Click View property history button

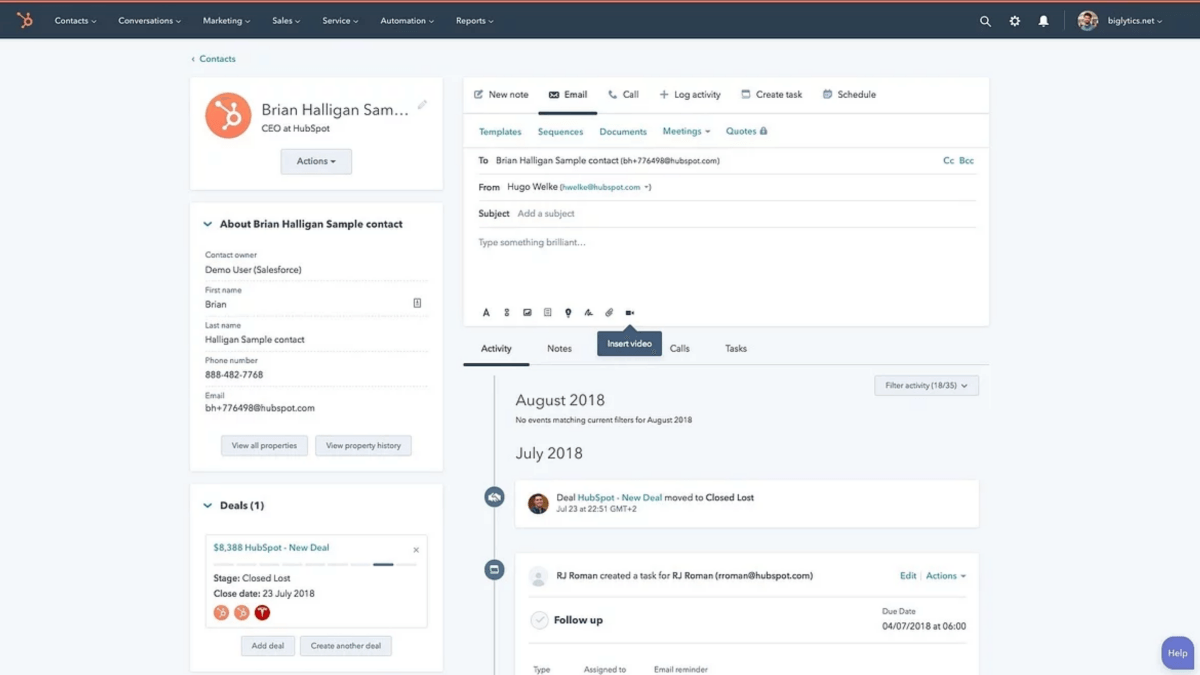point(363,446)
